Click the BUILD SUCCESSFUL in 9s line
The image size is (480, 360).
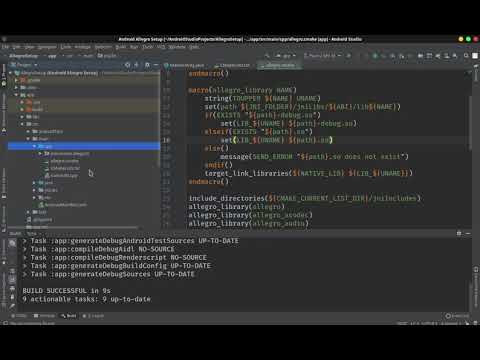67,291
